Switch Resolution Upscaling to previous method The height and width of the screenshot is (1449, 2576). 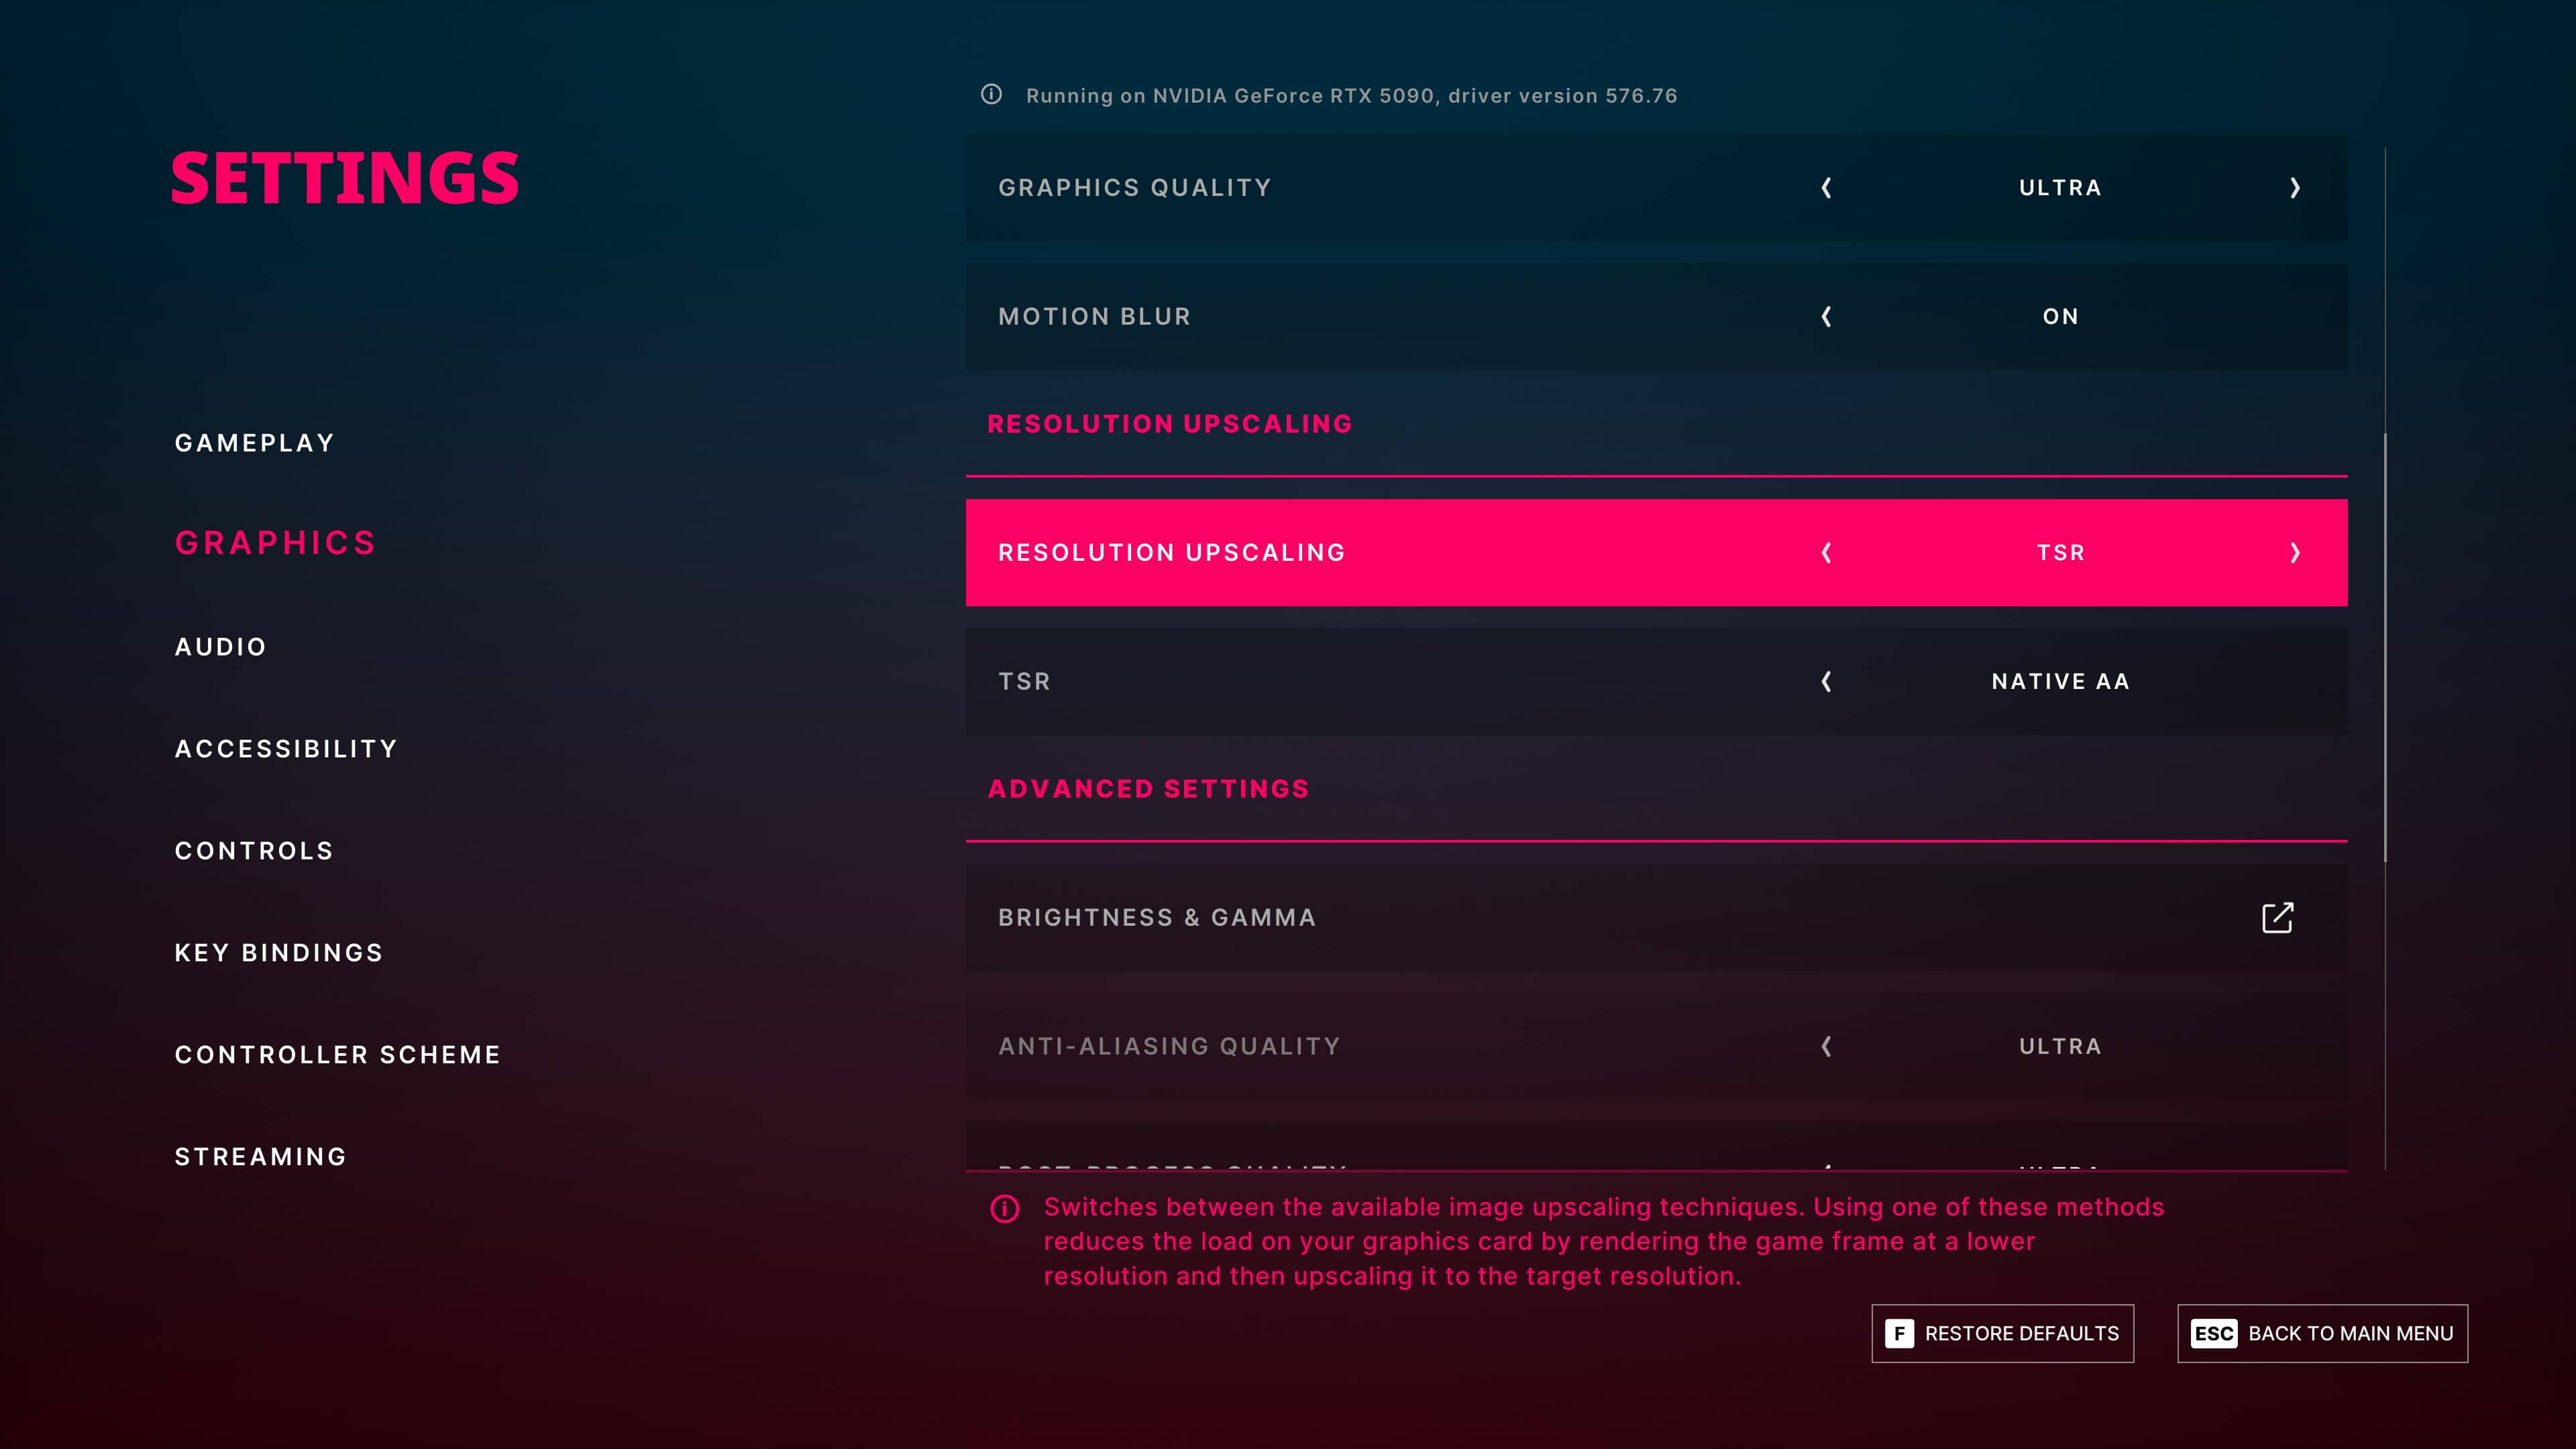tap(1826, 553)
